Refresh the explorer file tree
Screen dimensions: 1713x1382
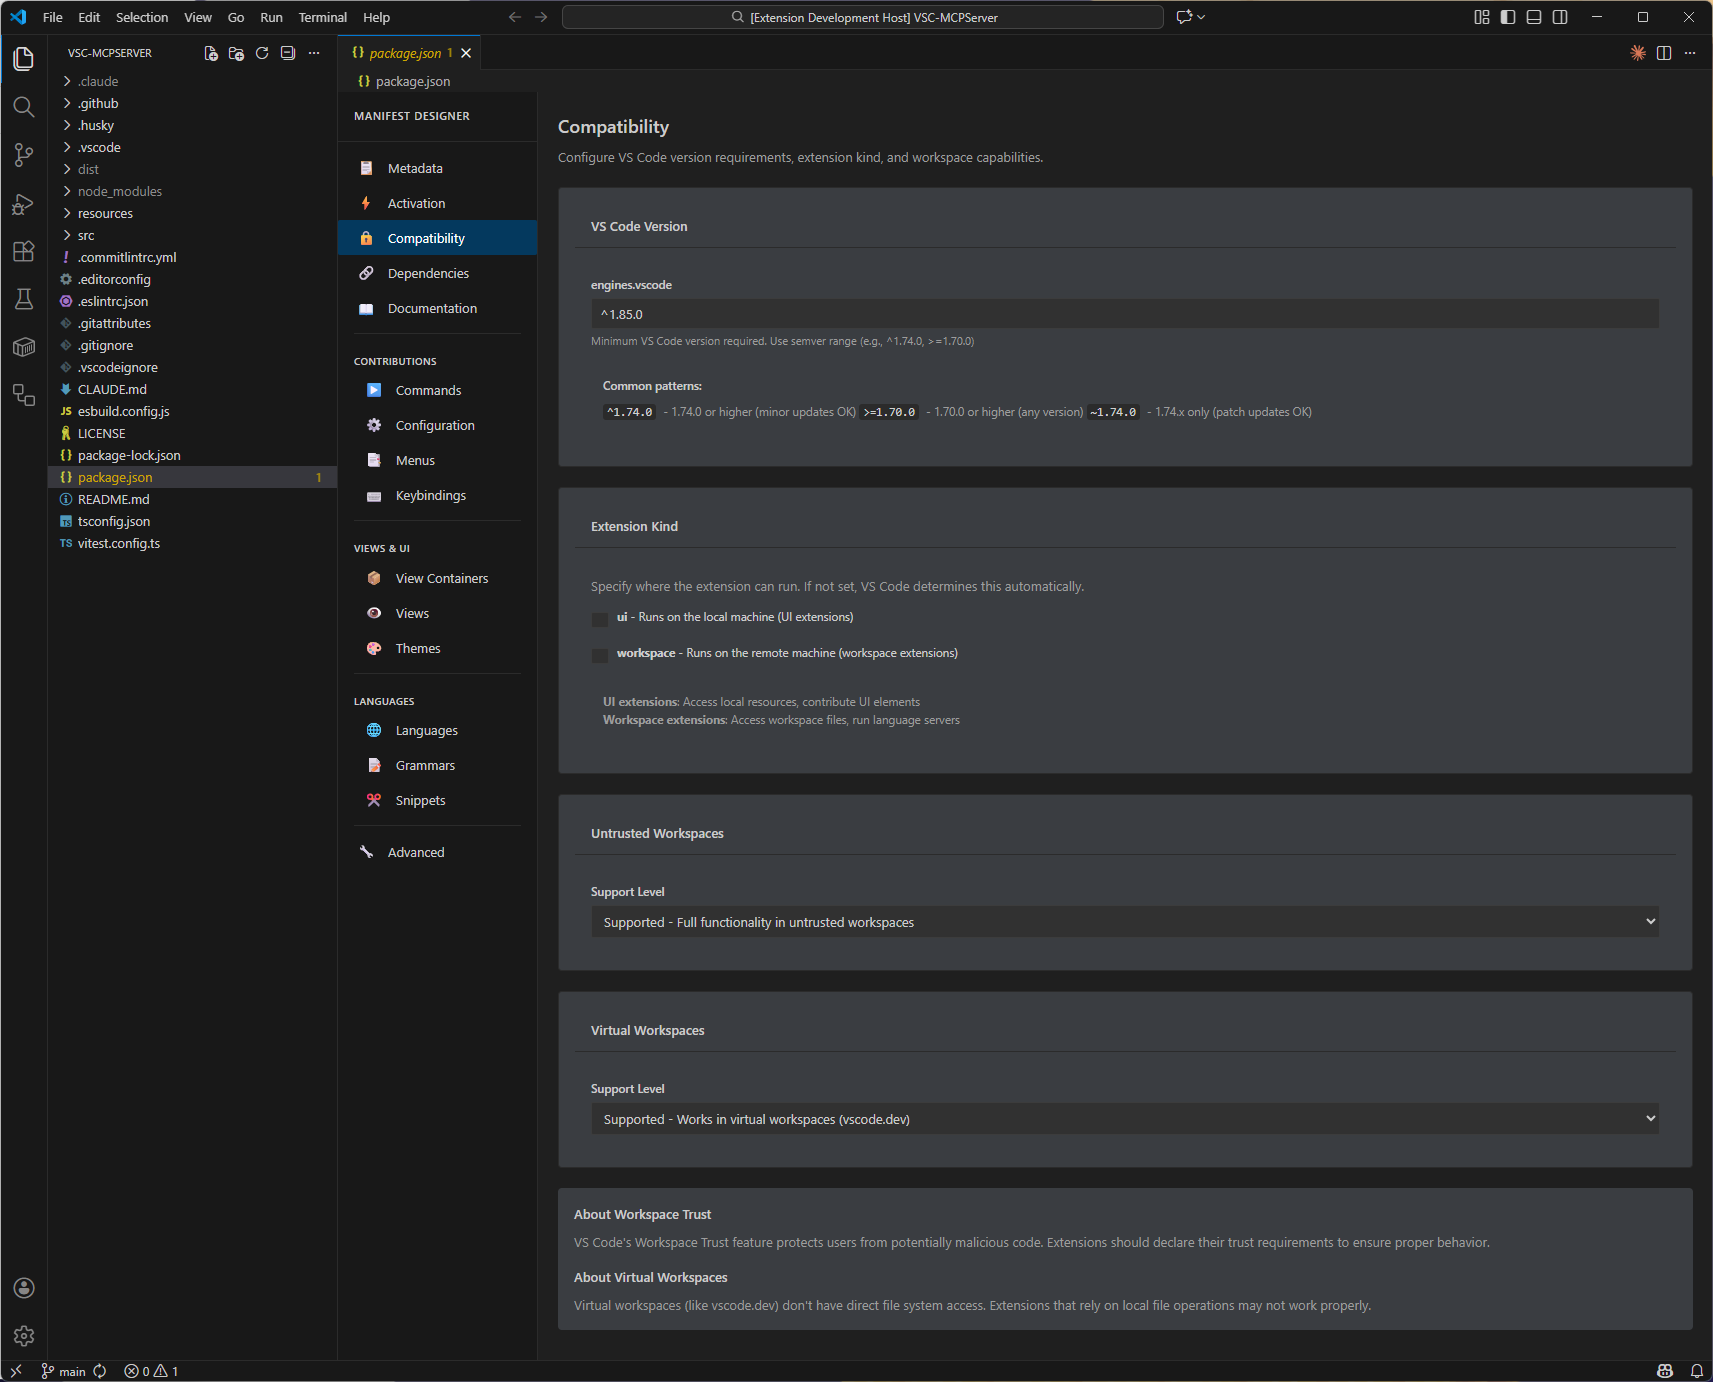click(262, 53)
